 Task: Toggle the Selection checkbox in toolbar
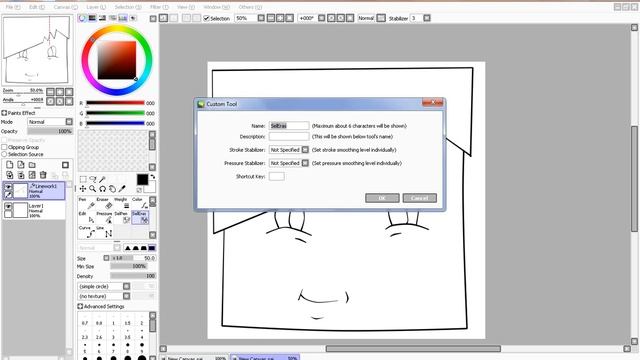[x=207, y=18]
